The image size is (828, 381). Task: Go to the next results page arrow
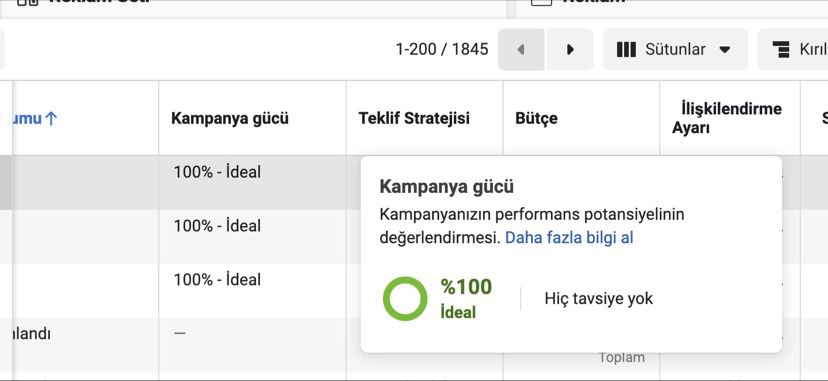(570, 49)
